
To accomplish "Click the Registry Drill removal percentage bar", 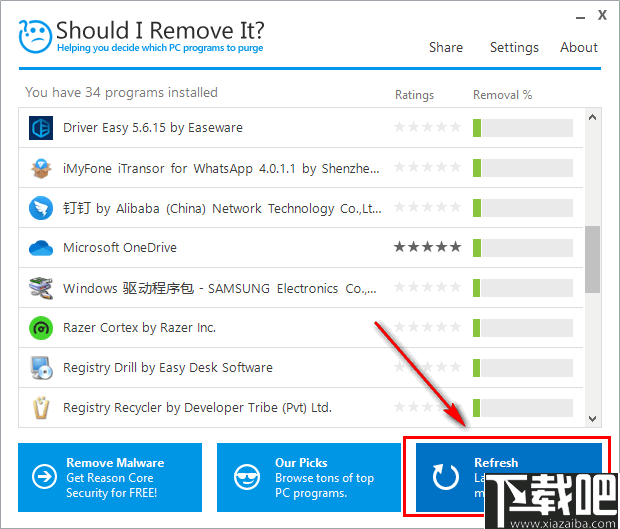I will coord(523,368).
